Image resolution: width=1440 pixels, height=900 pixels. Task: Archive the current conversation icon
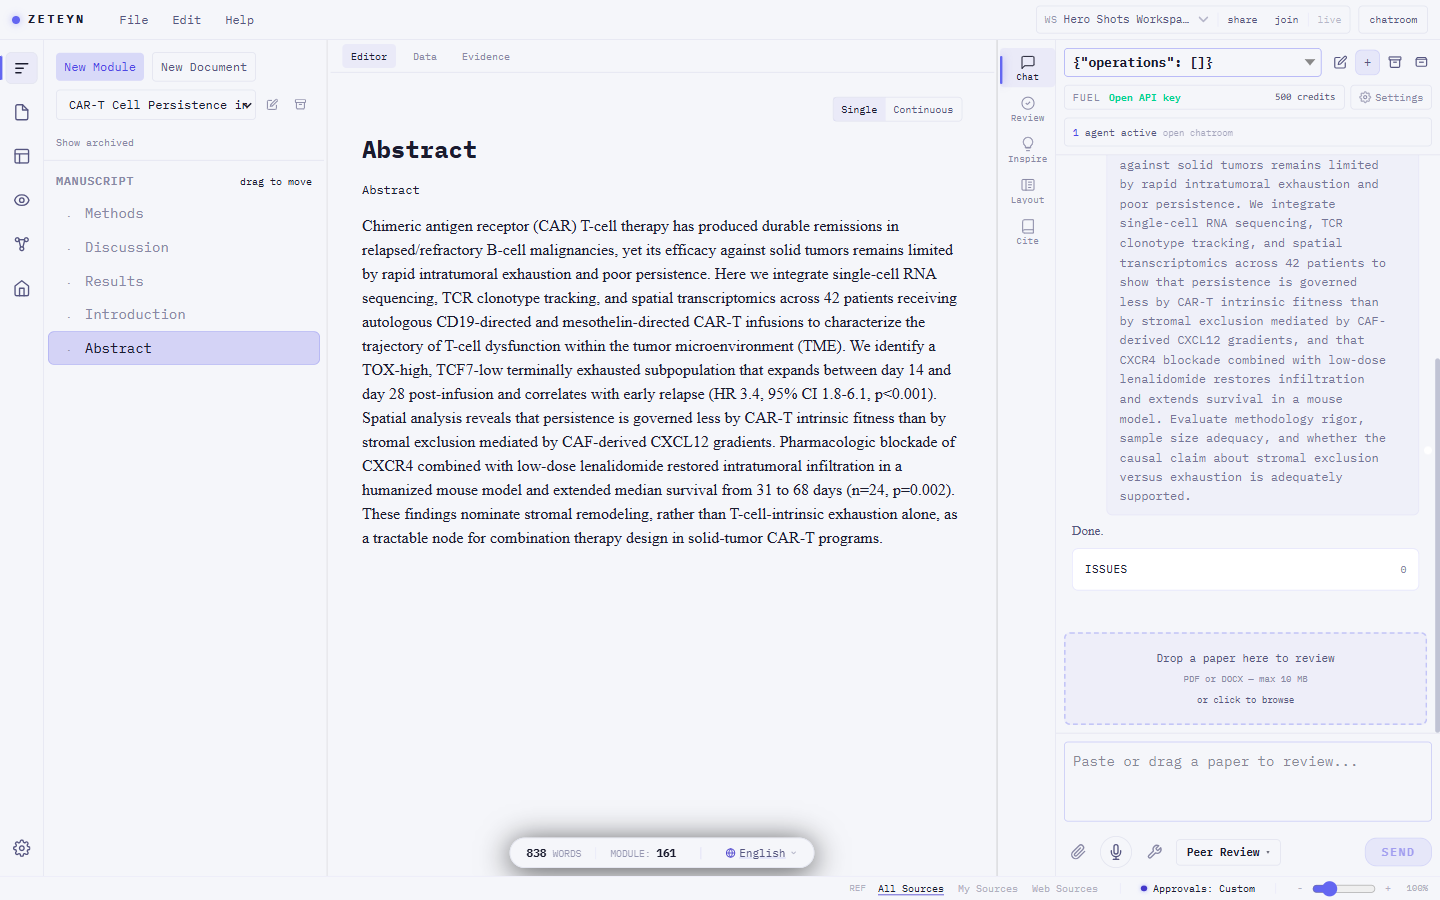click(1395, 62)
